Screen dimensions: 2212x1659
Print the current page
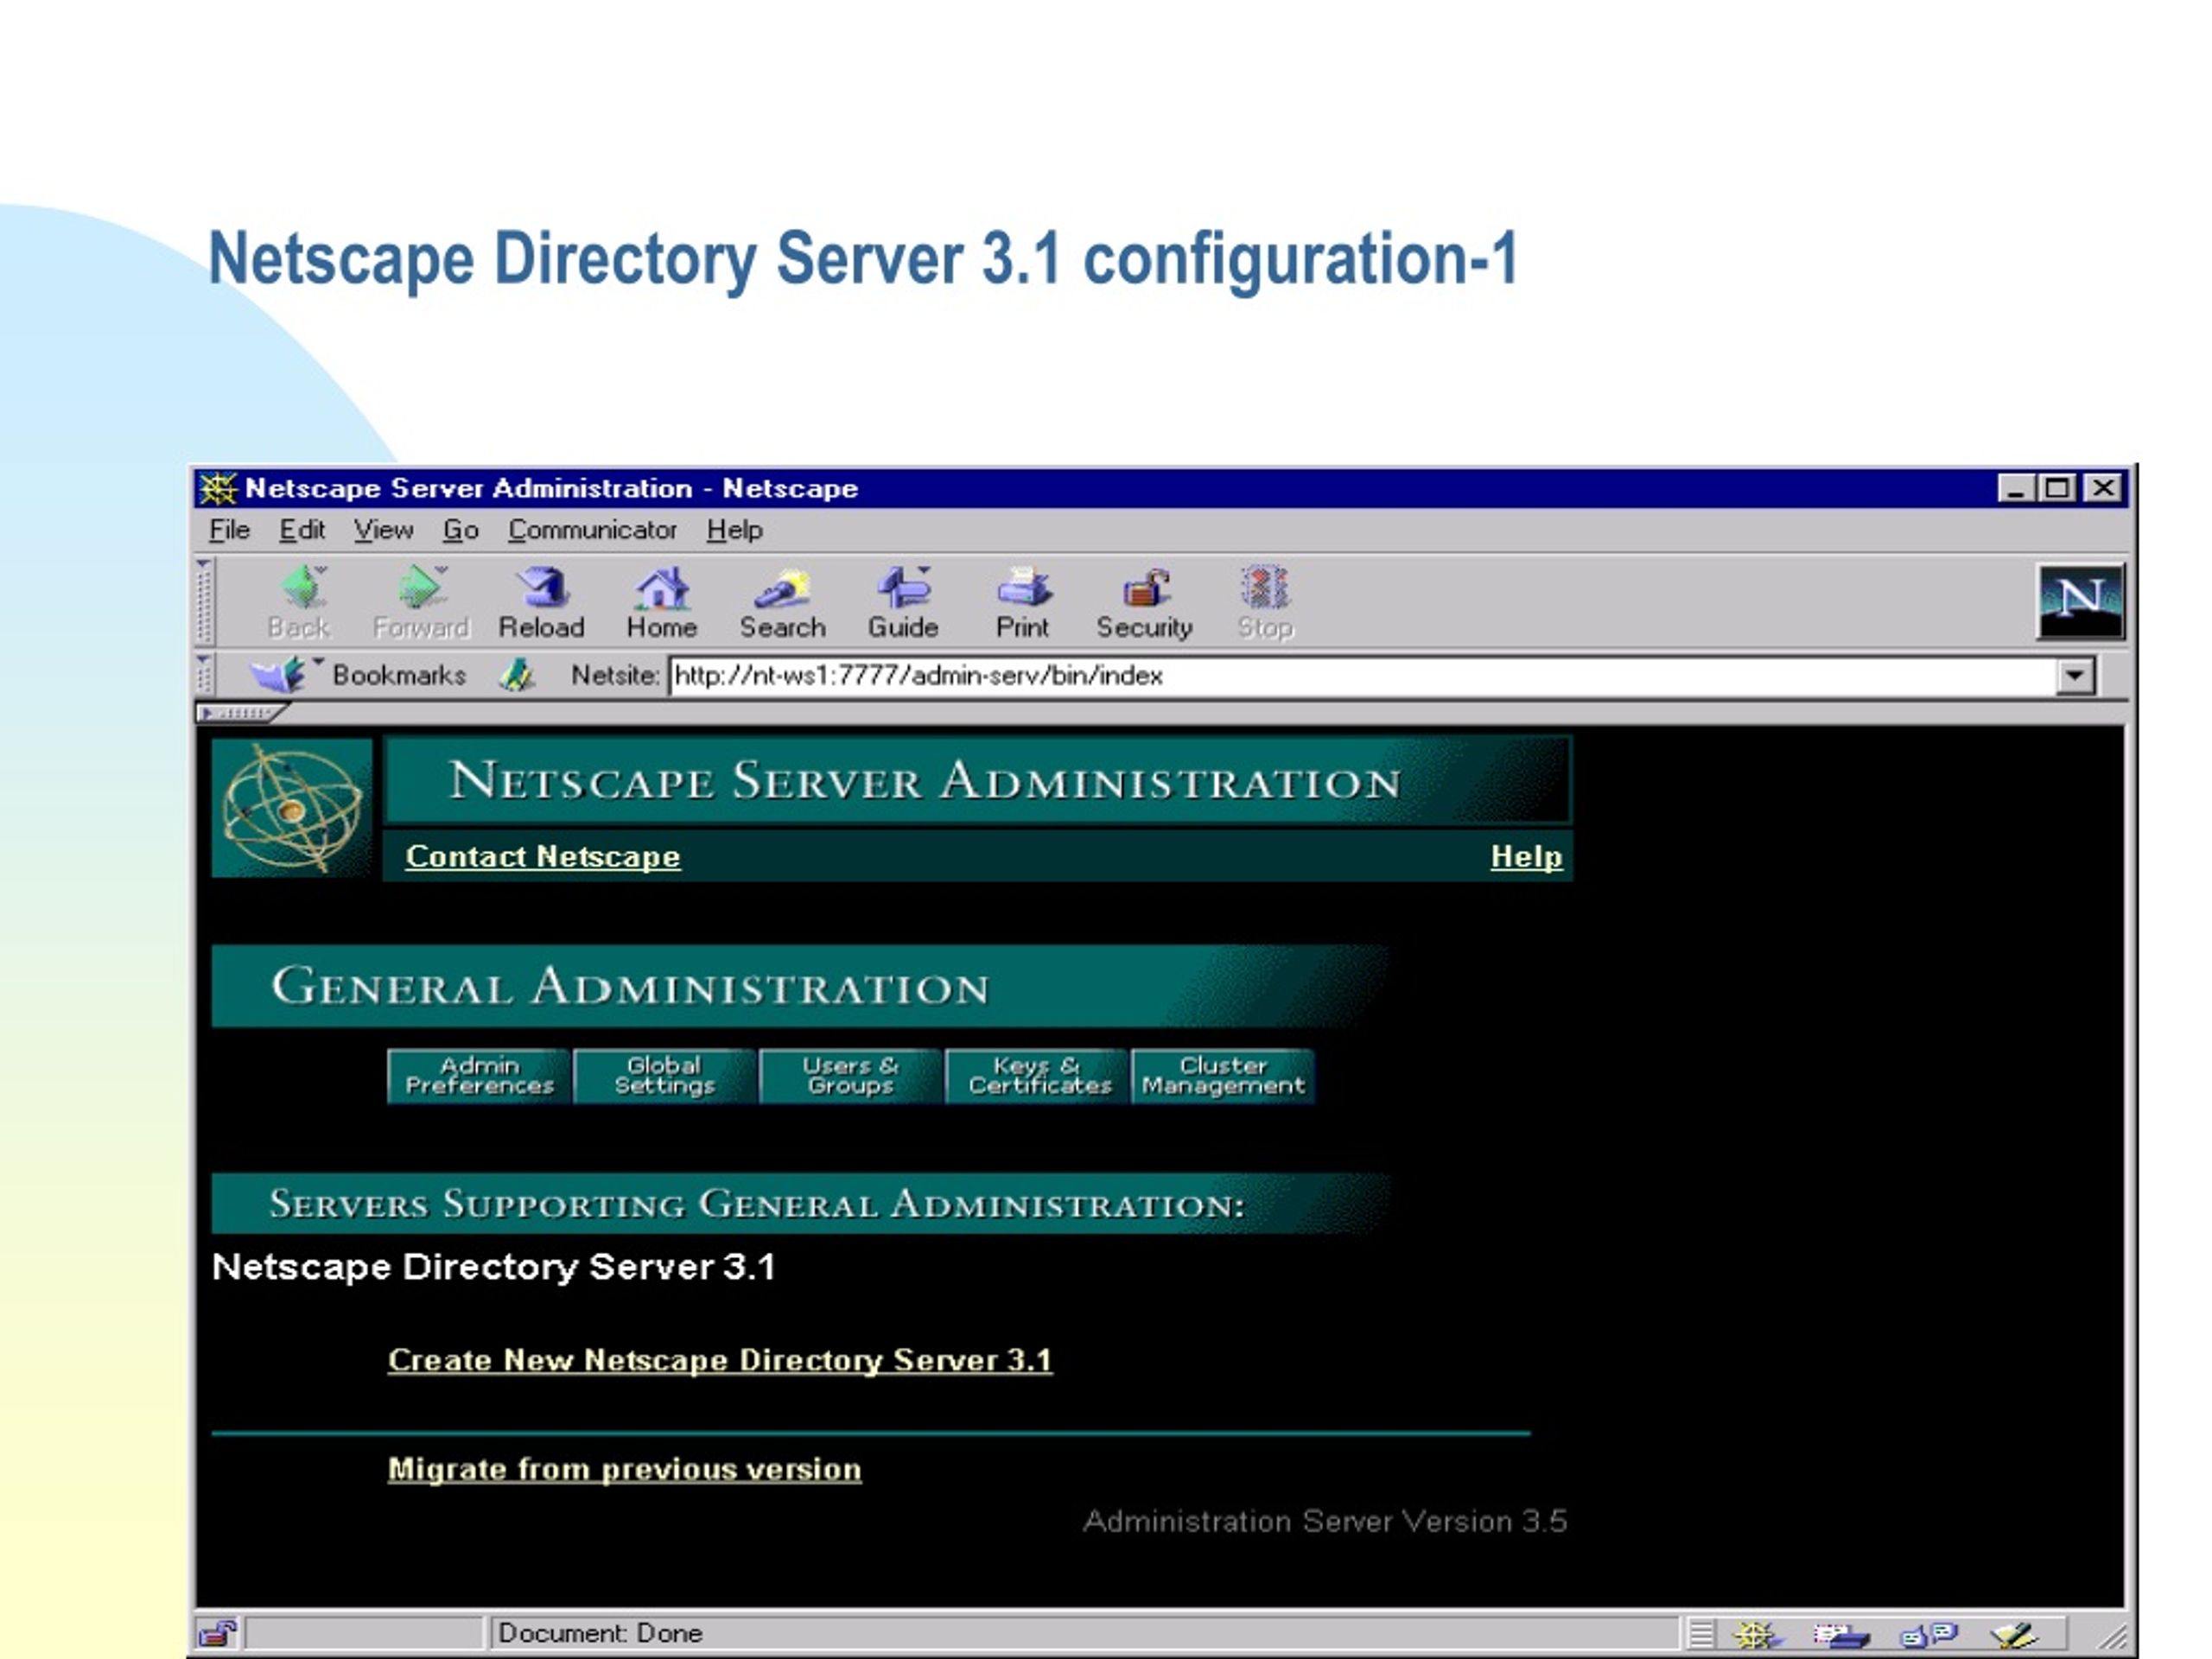click(1022, 601)
